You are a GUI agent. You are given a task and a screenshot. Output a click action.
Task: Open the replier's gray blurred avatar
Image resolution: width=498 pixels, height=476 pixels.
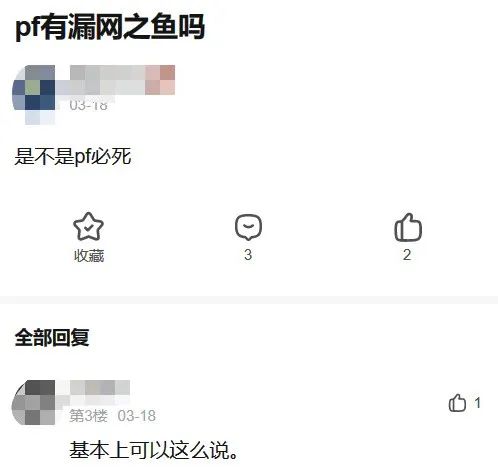click(33, 403)
